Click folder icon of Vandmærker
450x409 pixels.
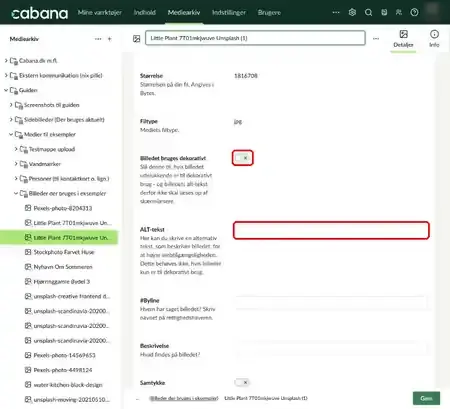click(x=24, y=164)
